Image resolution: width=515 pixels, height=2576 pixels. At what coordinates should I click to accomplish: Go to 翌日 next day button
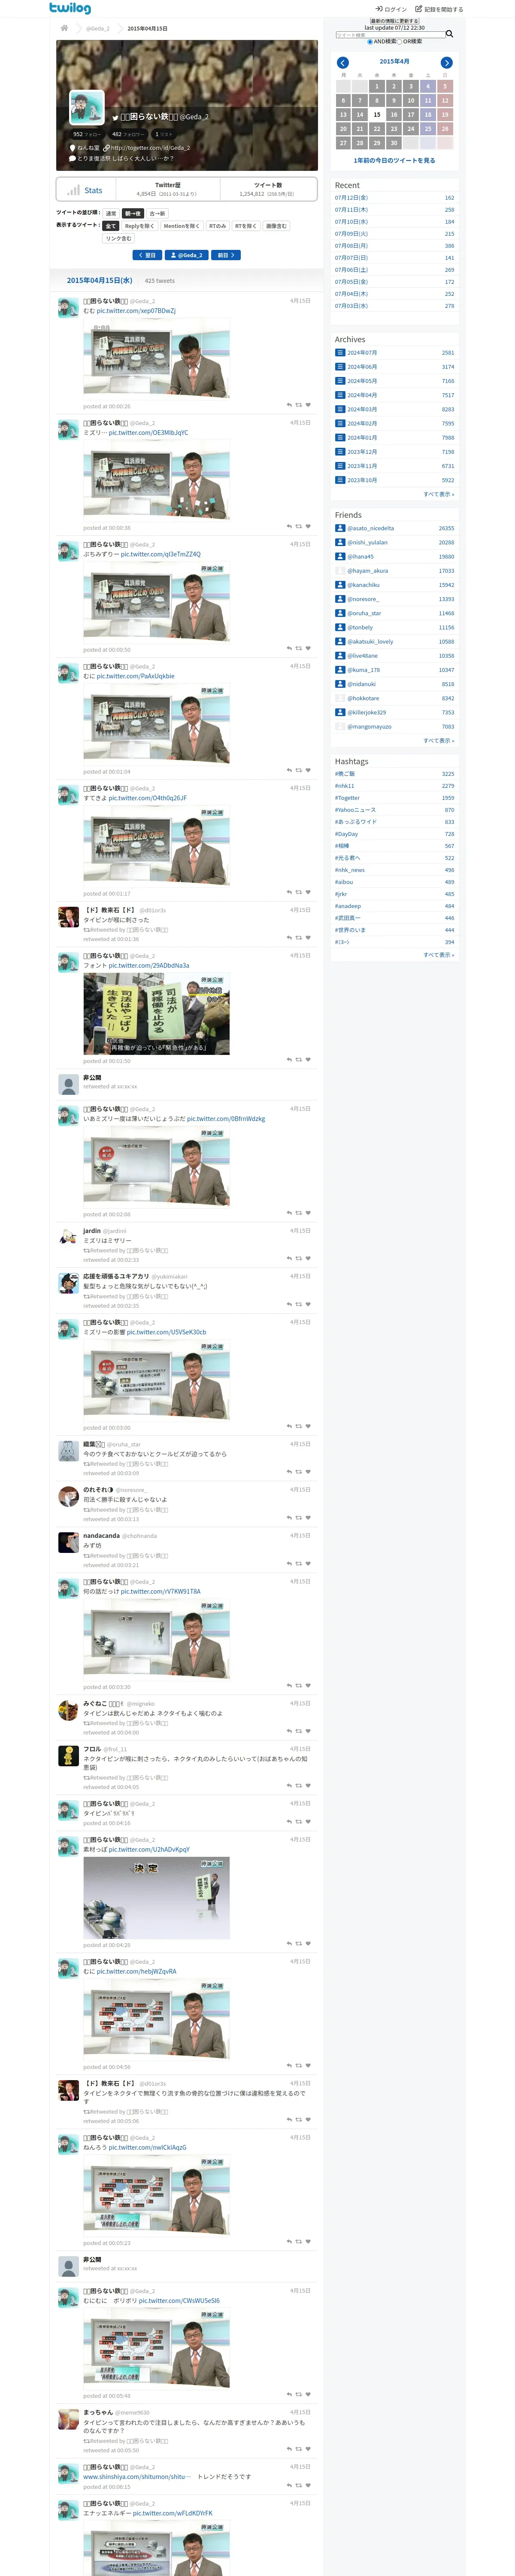coord(147,255)
